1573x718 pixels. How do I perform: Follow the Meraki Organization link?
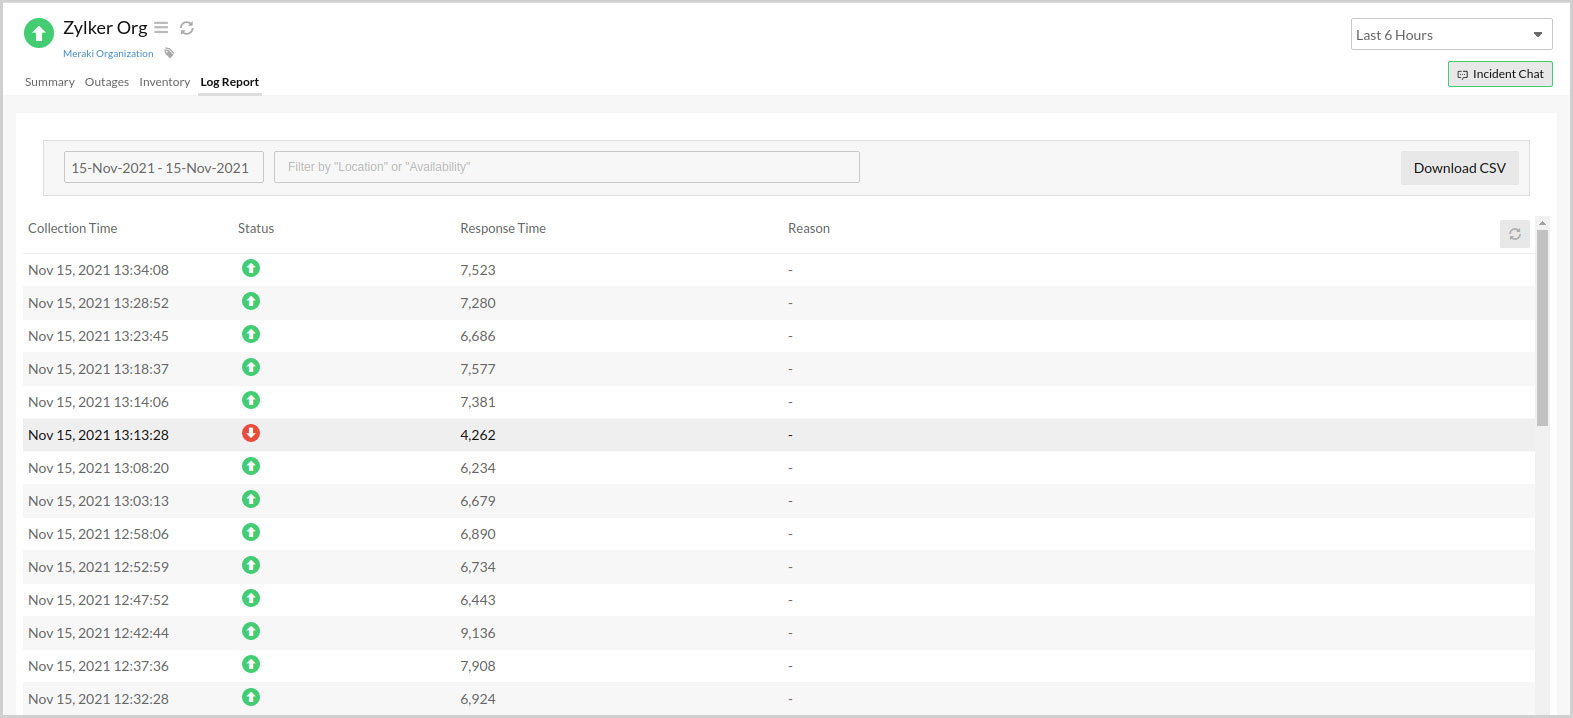pos(108,54)
